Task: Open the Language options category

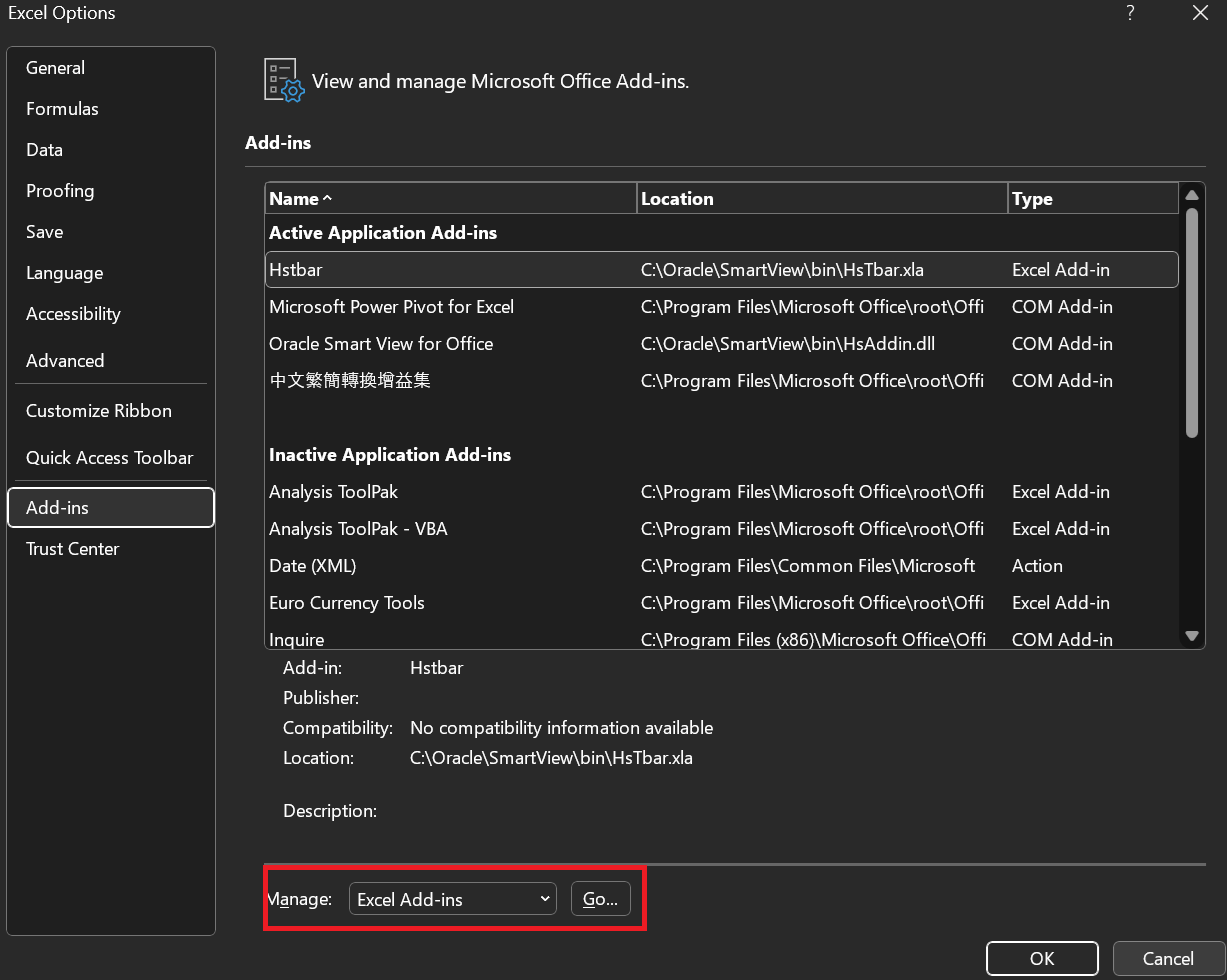Action: pyautogui.click(x=110, y=273)
